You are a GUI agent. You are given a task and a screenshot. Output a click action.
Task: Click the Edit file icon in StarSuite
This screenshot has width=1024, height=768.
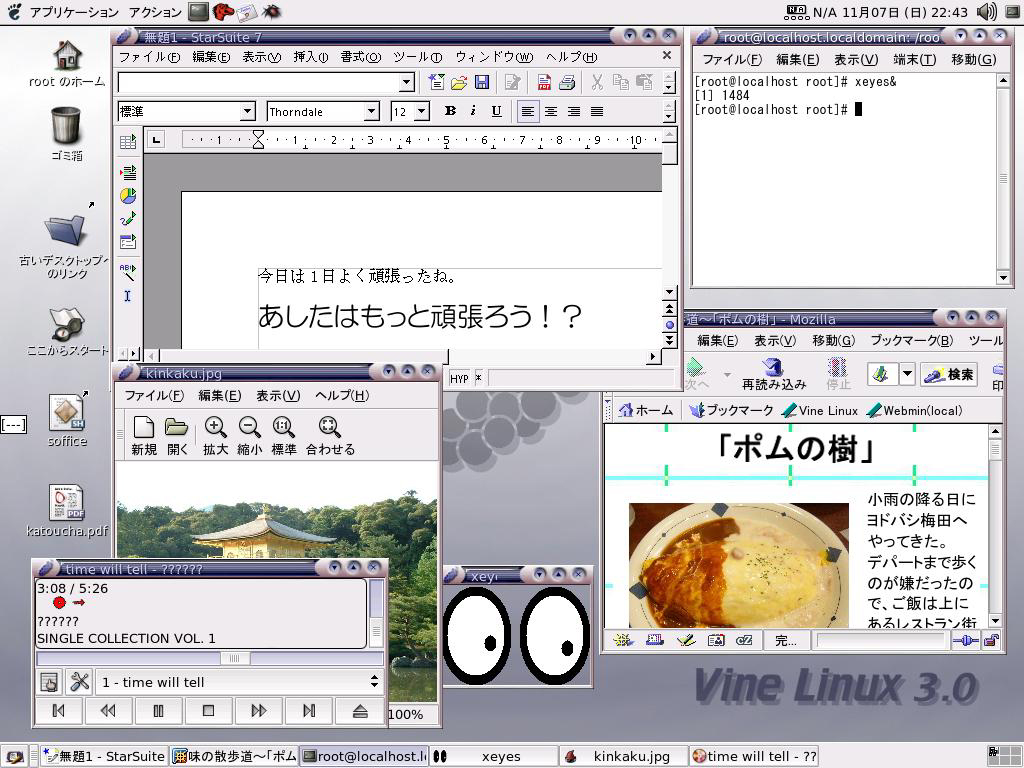(x=513, y=82)
